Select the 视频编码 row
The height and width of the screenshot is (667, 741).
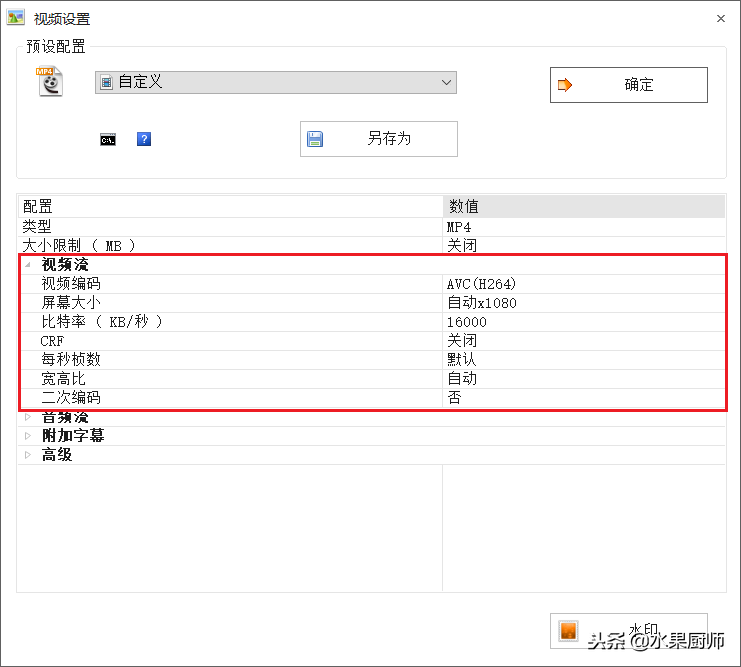pos(371,284)
